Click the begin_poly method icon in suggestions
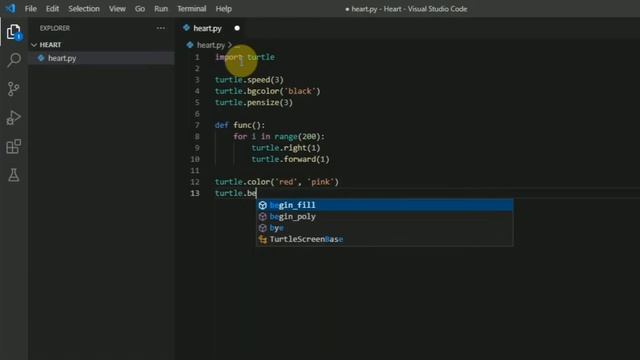 262,217
